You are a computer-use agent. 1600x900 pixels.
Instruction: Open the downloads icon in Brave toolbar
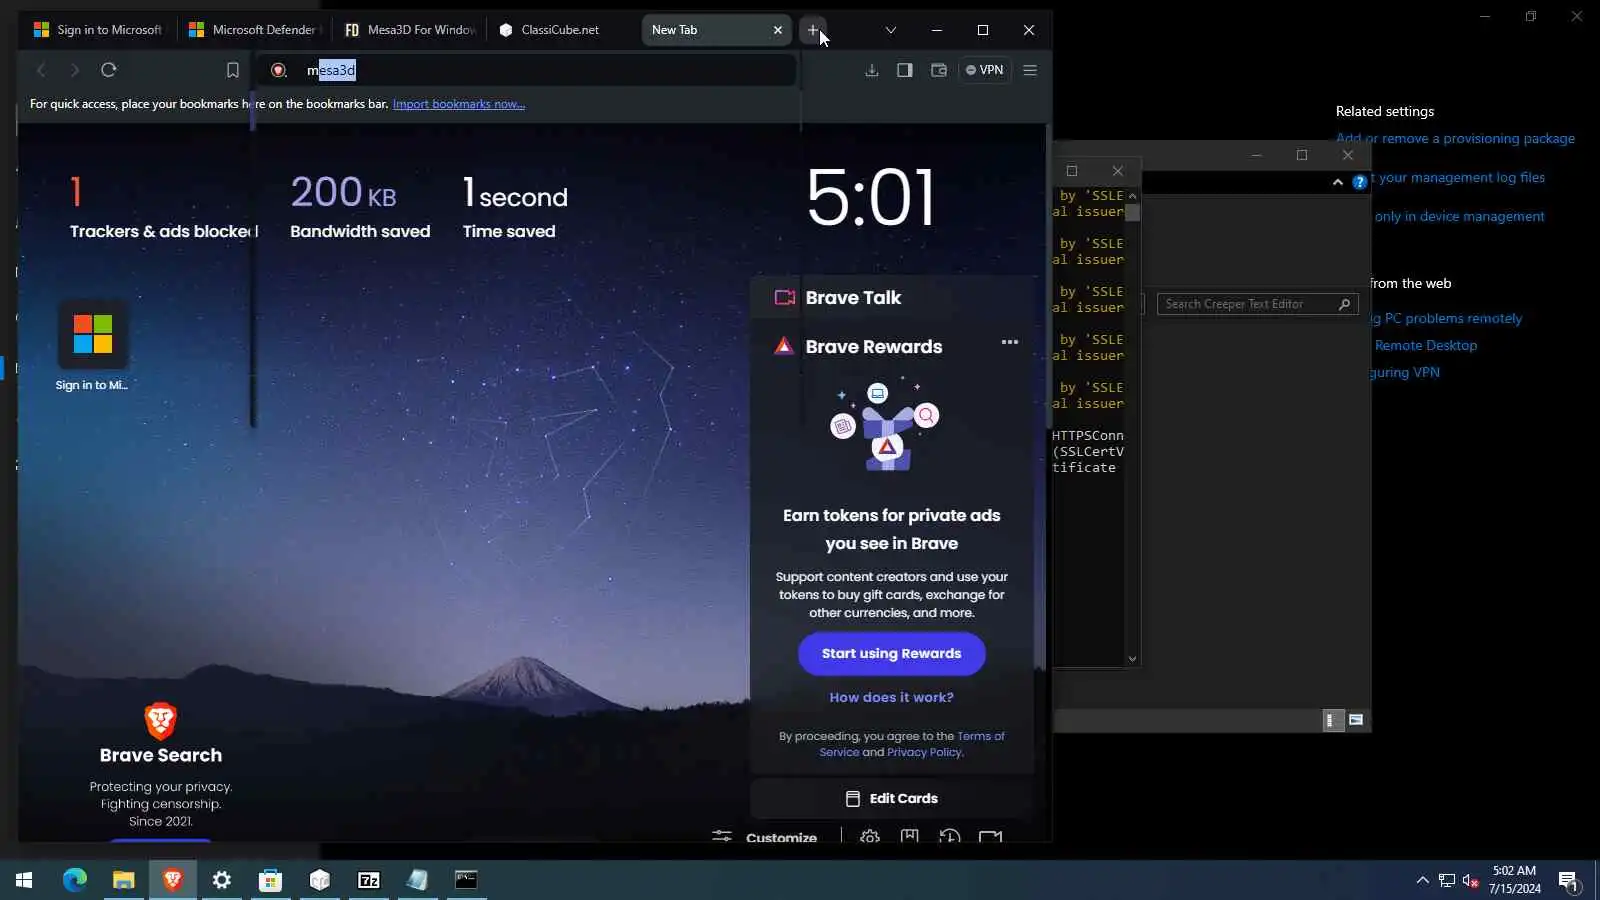pos(872,70)
